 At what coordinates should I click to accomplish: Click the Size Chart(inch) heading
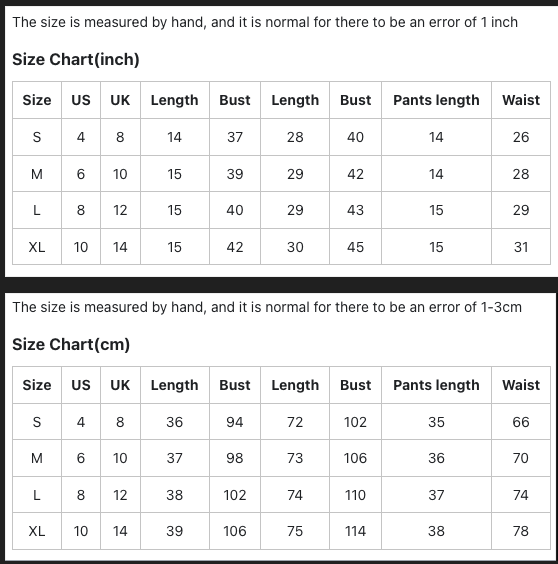tap(76, 59)
